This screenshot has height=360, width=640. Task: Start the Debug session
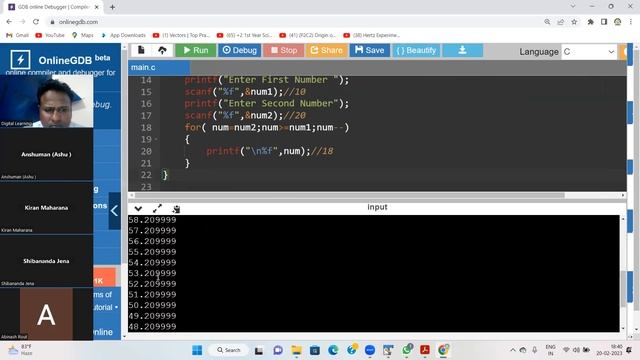pos(240,50)
